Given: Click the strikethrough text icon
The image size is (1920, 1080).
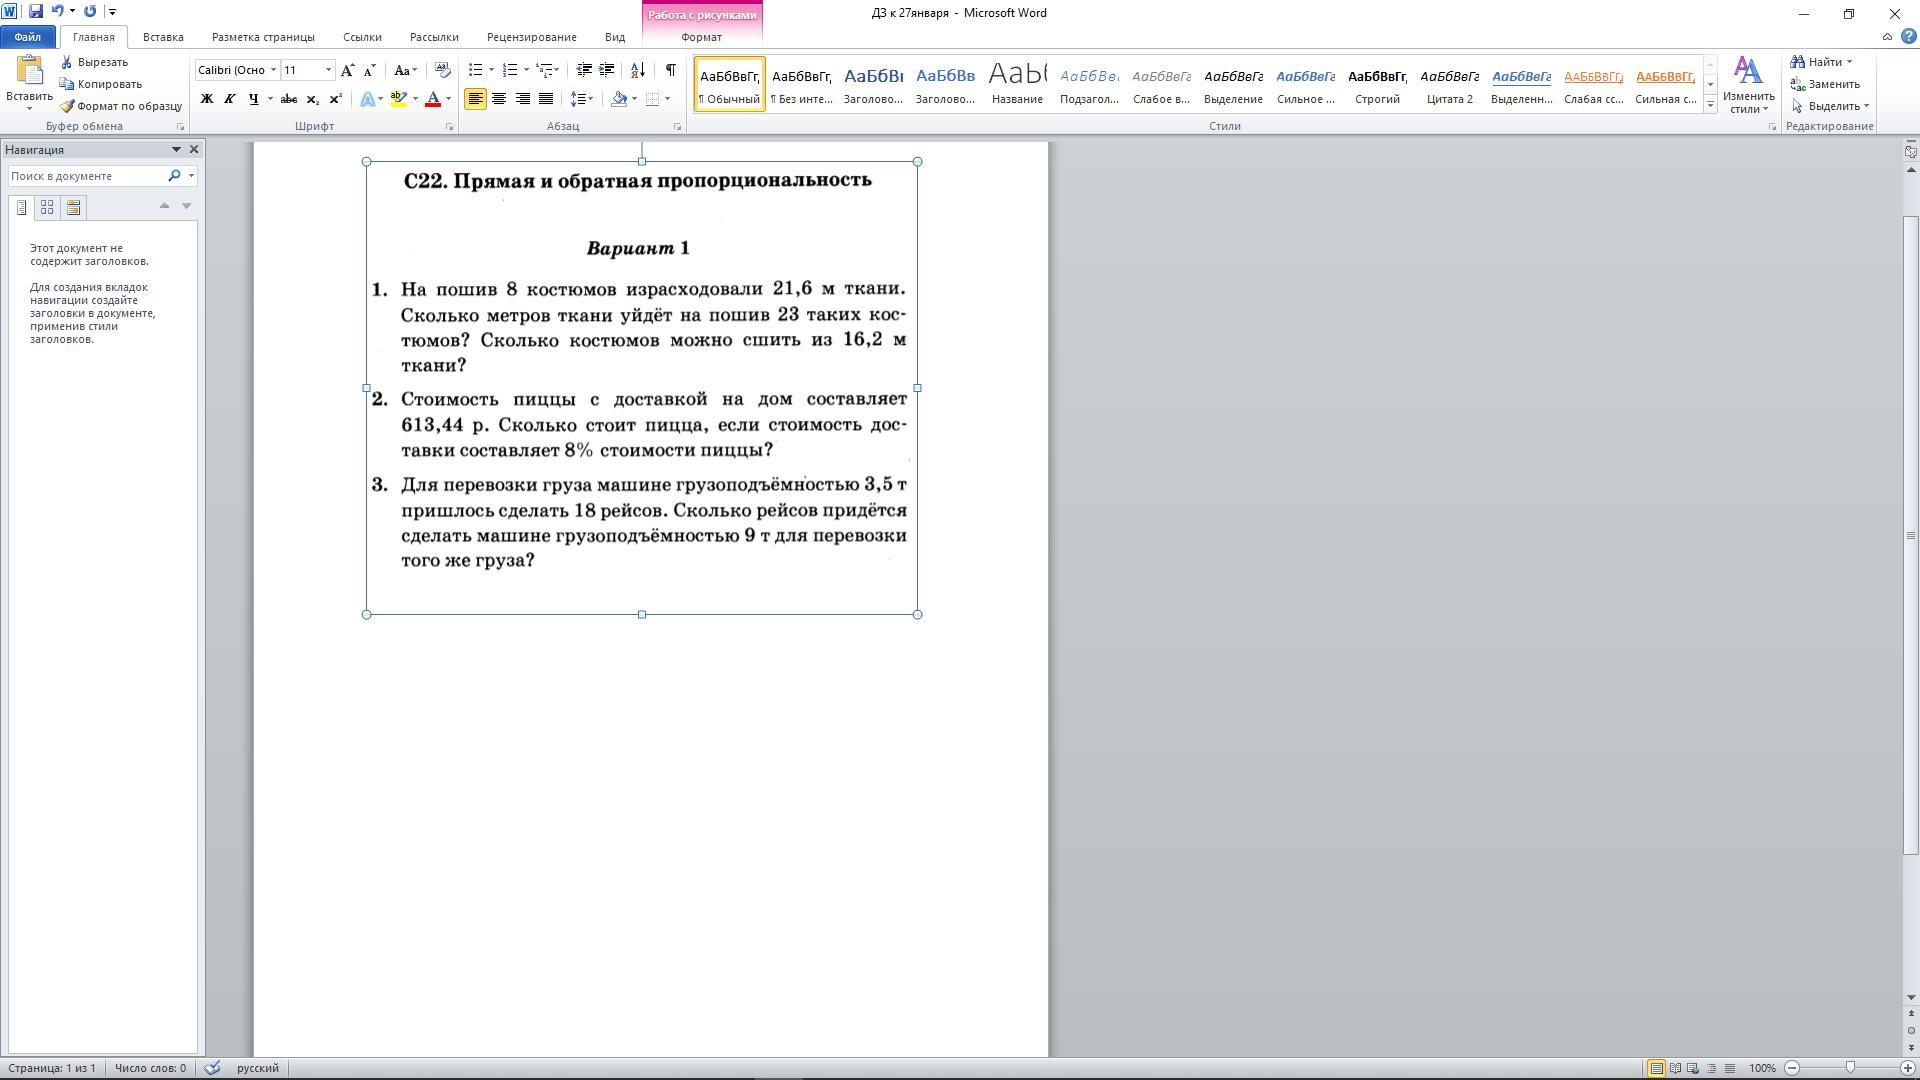Looking at the screenshot, I should pos(288,99).
